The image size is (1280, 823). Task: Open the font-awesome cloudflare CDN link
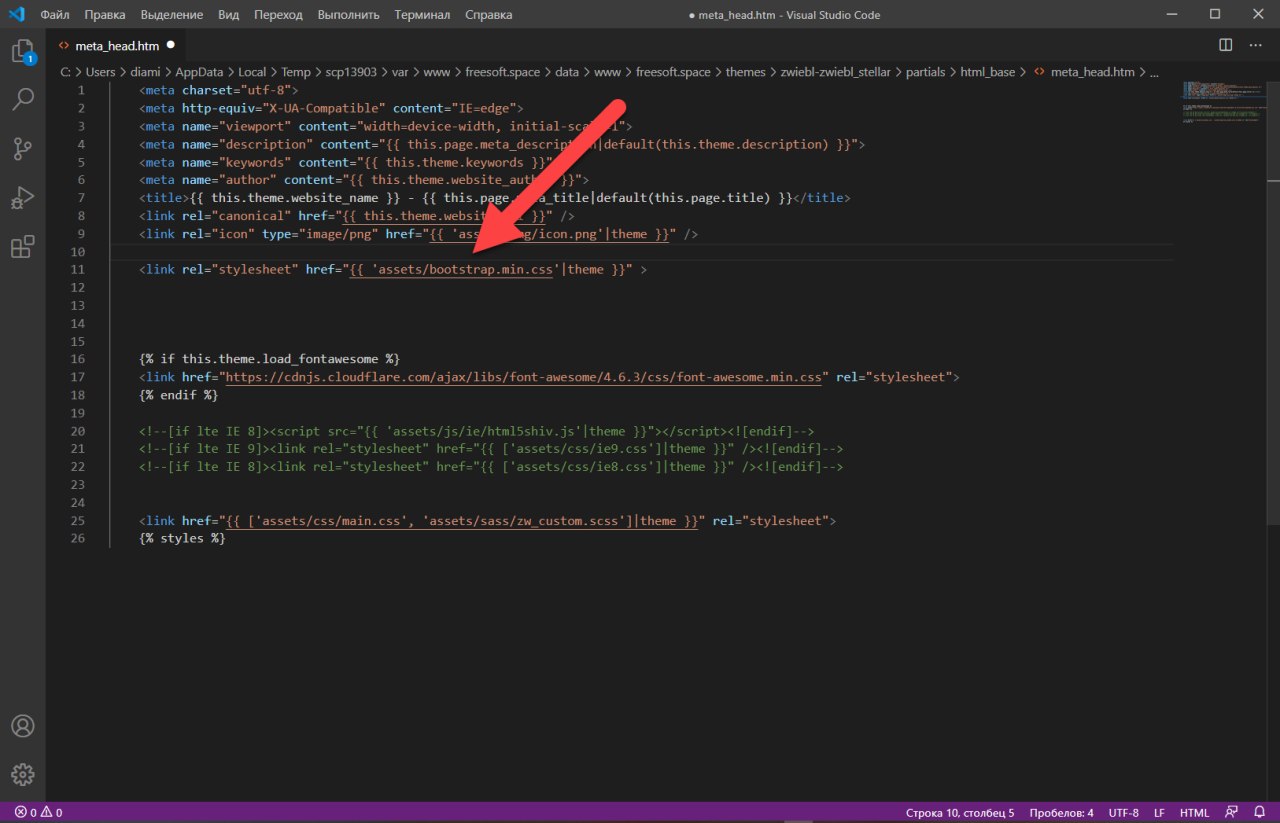(524, 377)
